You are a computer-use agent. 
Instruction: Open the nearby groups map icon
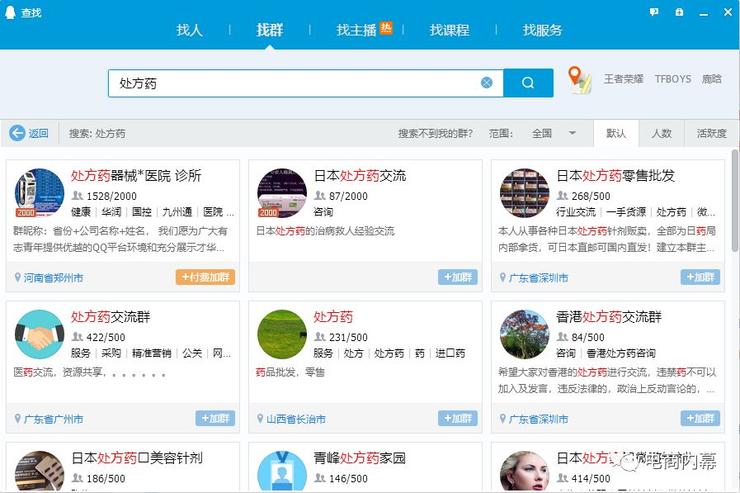[x=579, y=79]
